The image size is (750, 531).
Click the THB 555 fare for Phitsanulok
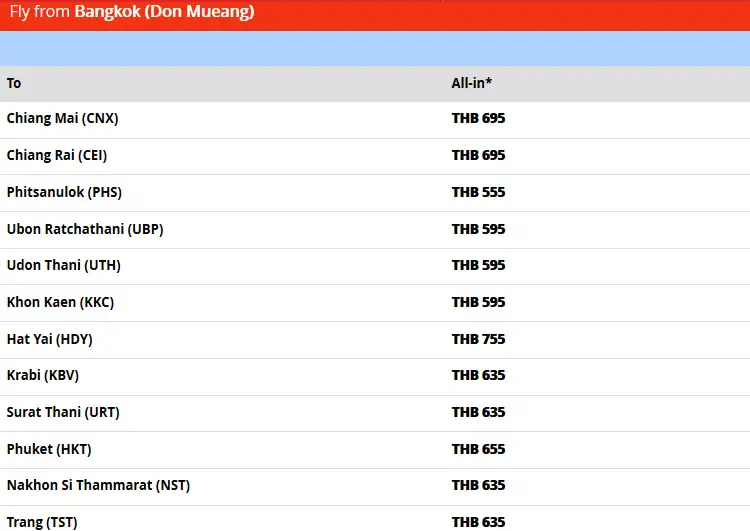[478, 192]
